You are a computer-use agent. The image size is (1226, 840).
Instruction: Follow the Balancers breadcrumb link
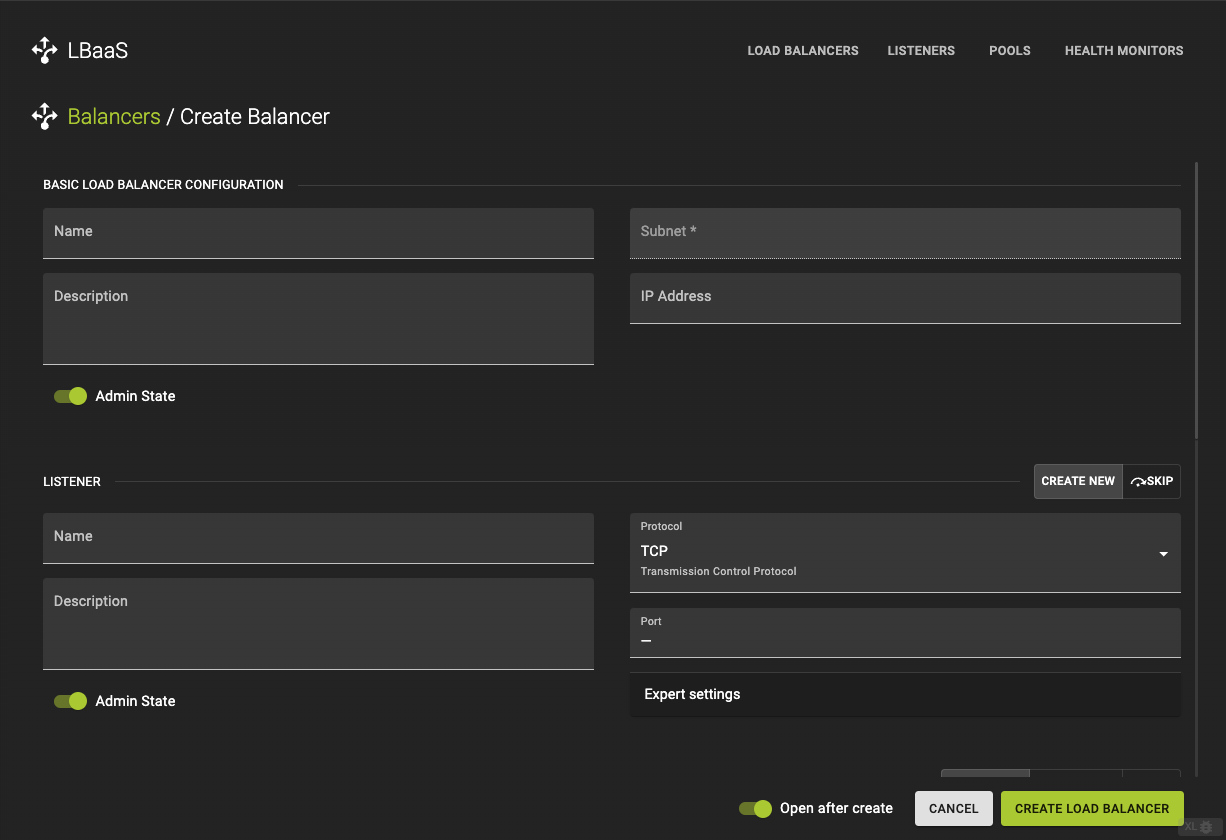click(x=114, y=117)
